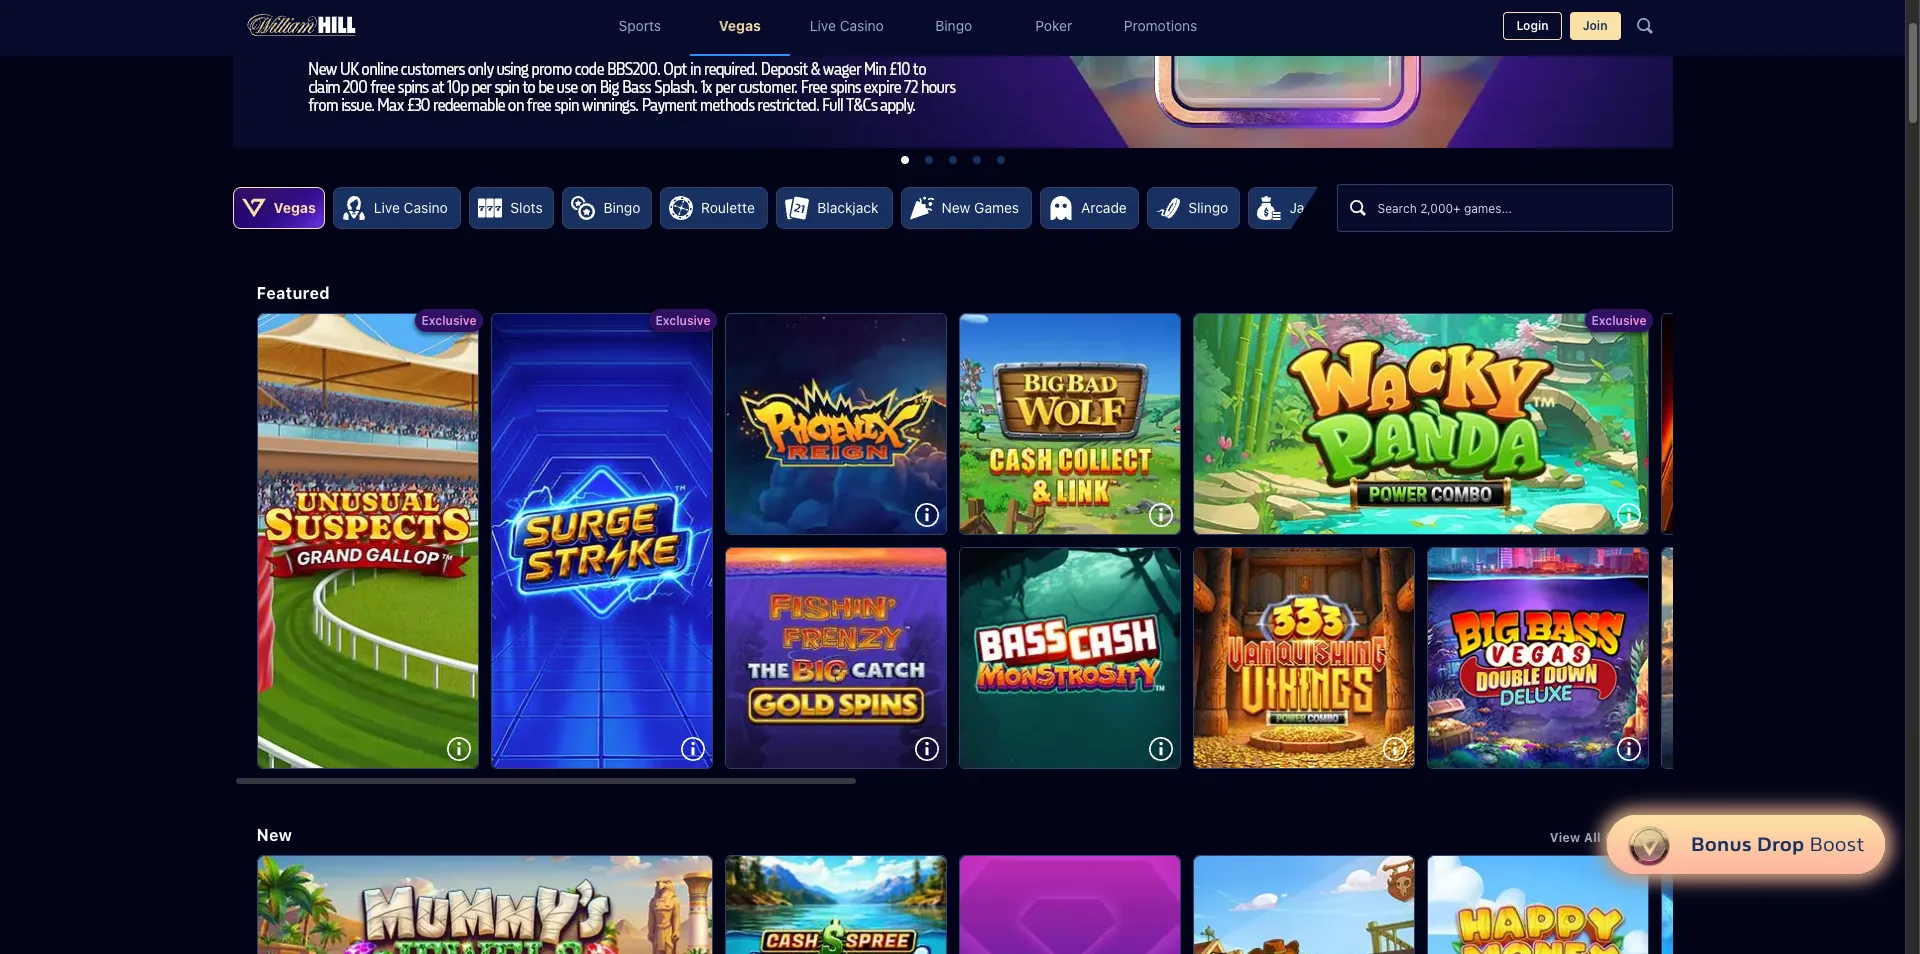Jump to the last carousel slide dot
Image resolution: width=1920 pixels, height=954 pixels.
1001,160
